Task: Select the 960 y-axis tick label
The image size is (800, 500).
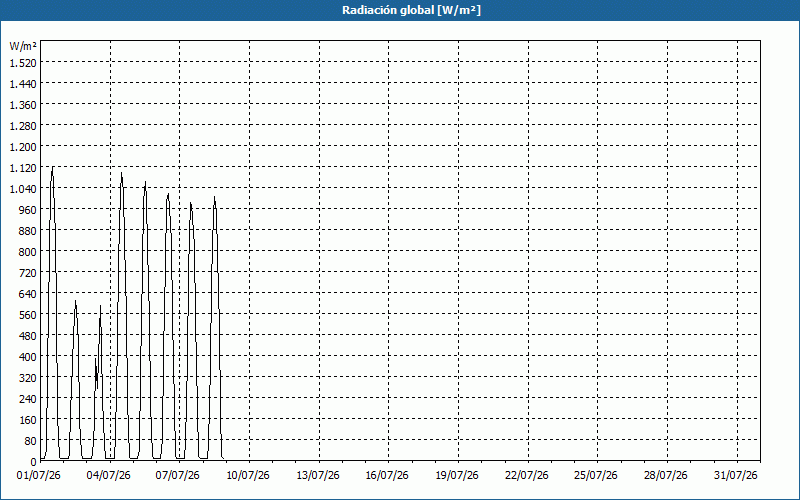Action: (28, 210)
